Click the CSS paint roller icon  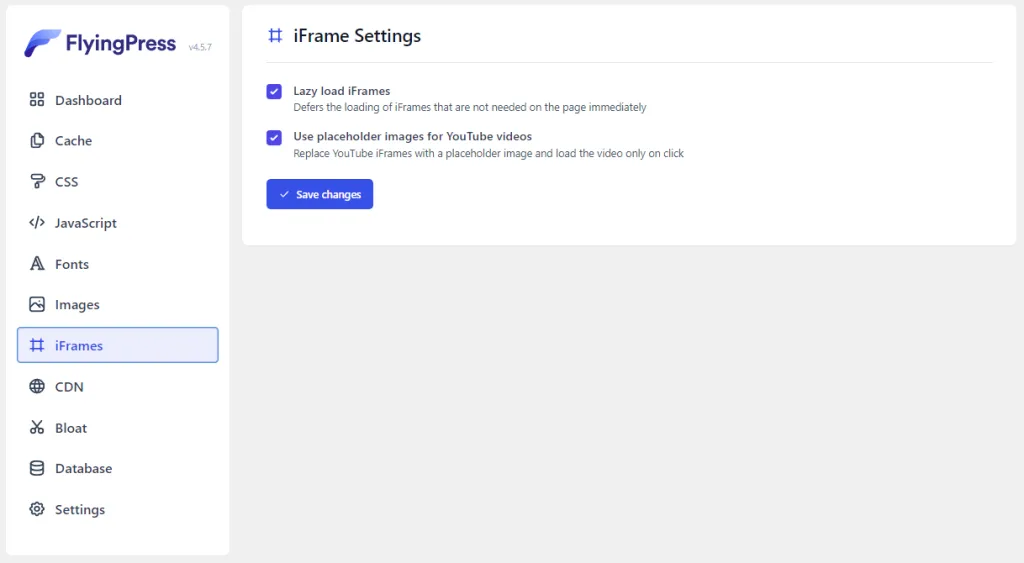coord(37,182)
